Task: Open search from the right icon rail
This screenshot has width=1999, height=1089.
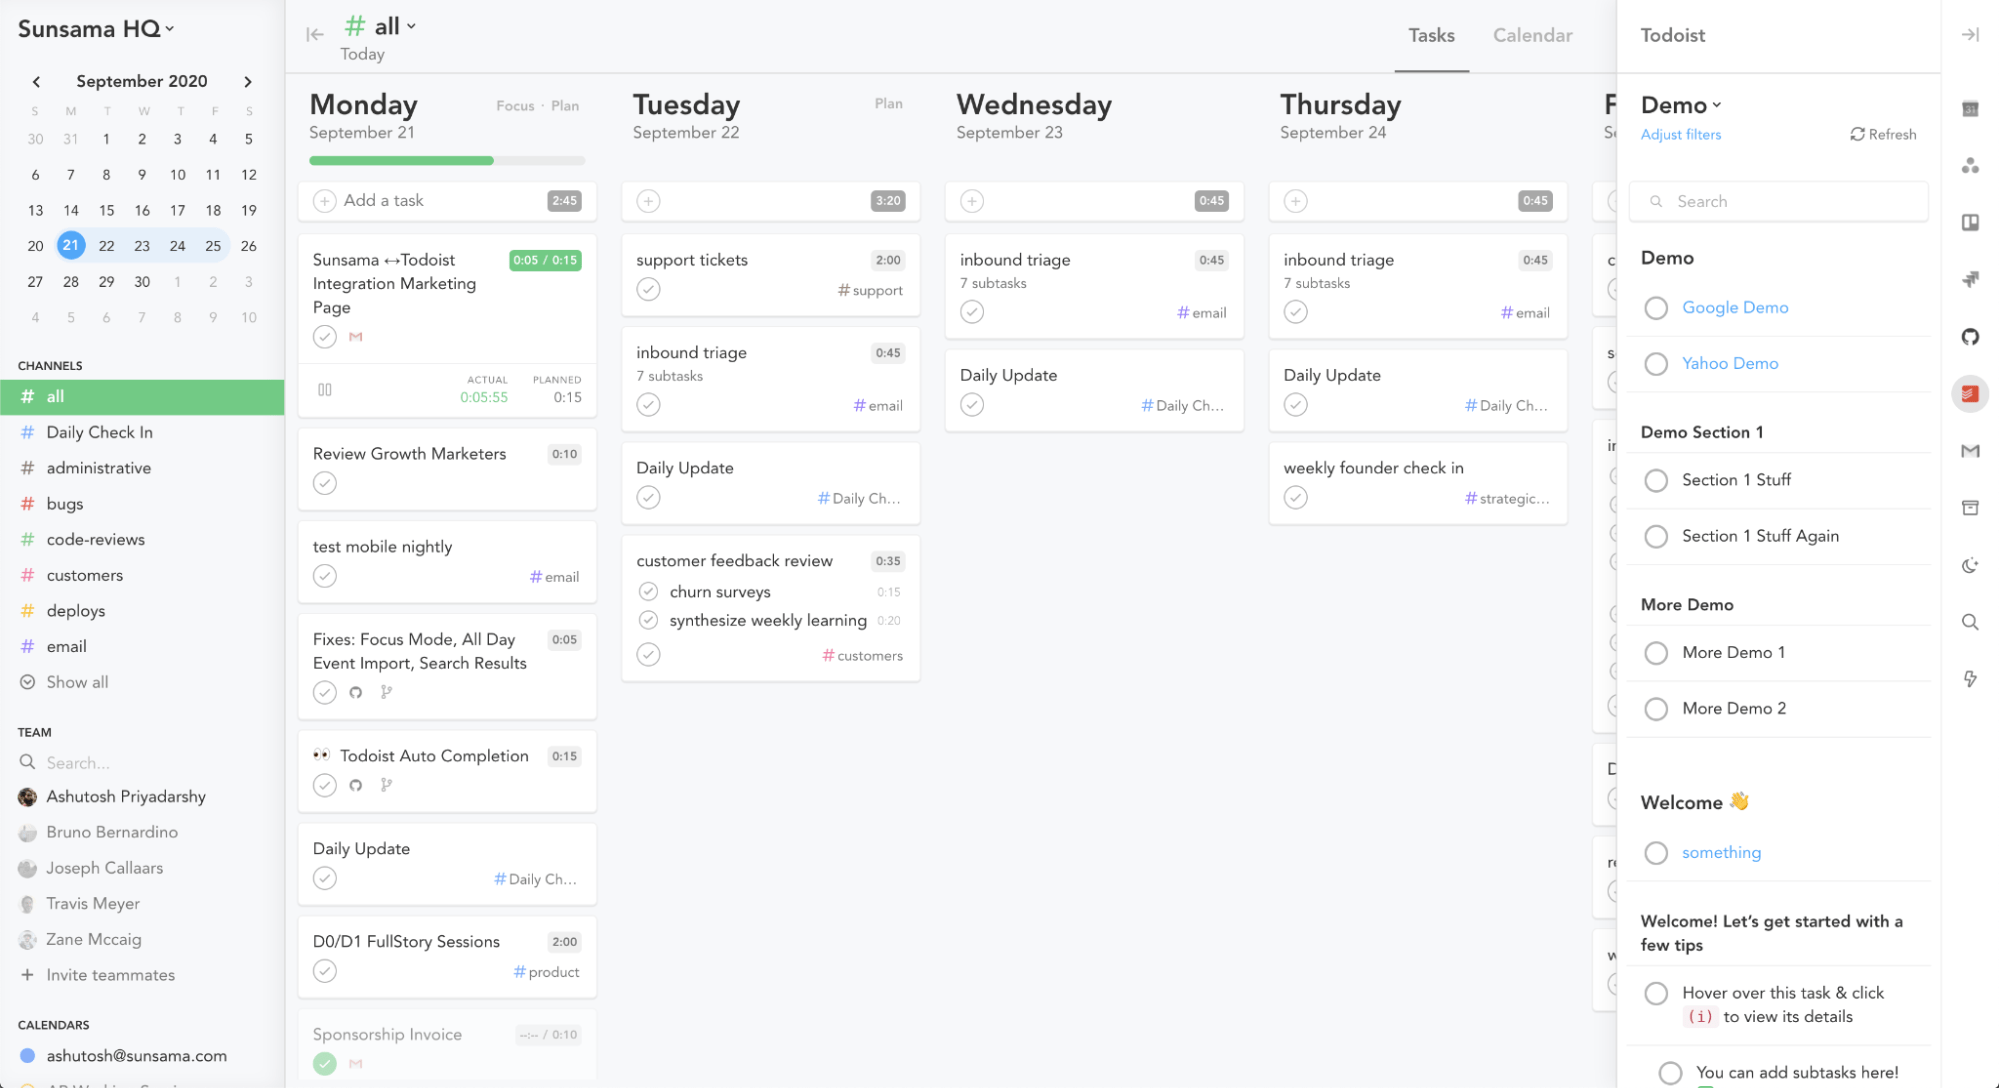Action: (1971, 622)
